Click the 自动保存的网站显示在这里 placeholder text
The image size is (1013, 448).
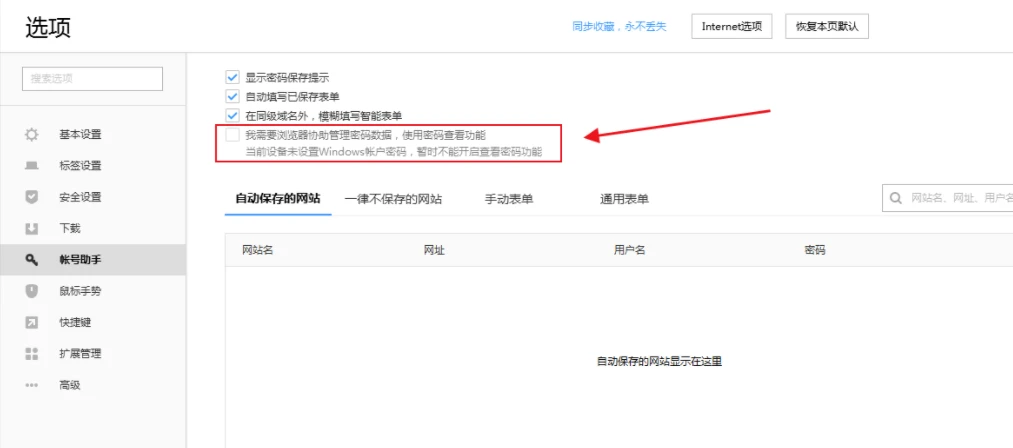coord(659,361)
